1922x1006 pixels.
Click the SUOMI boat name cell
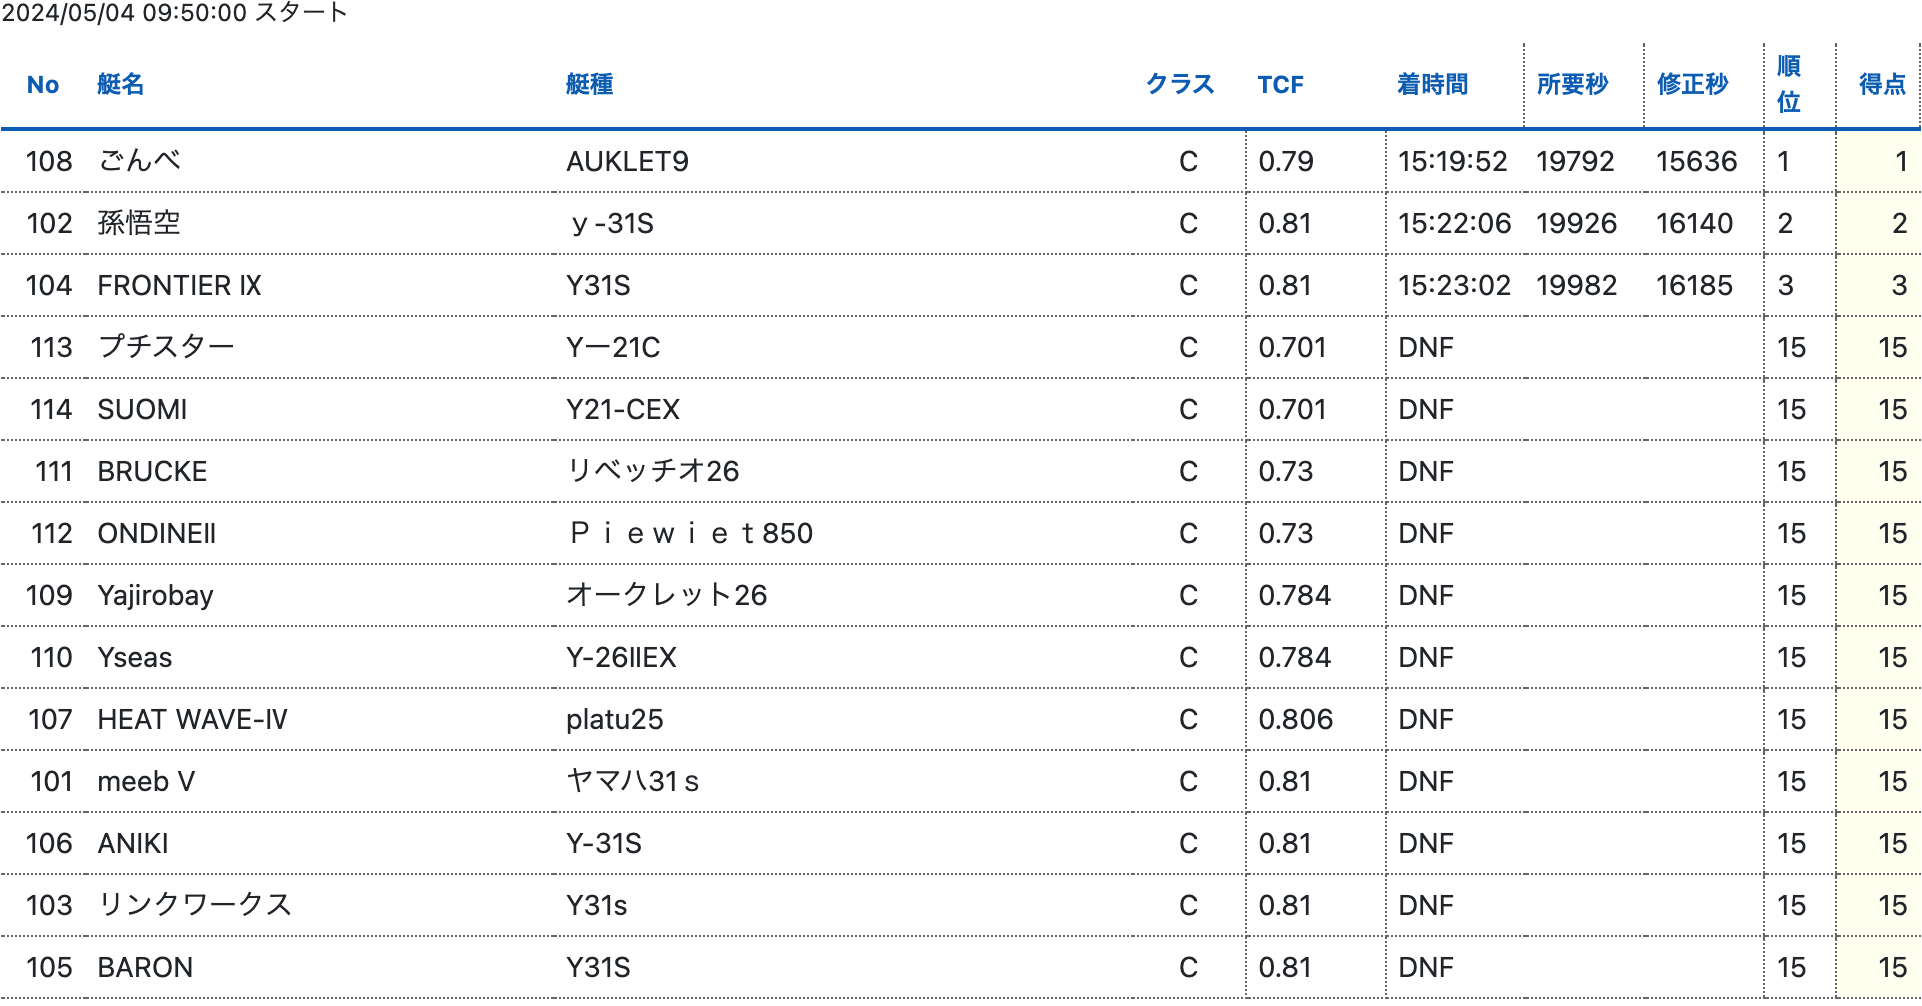(142, 410)
